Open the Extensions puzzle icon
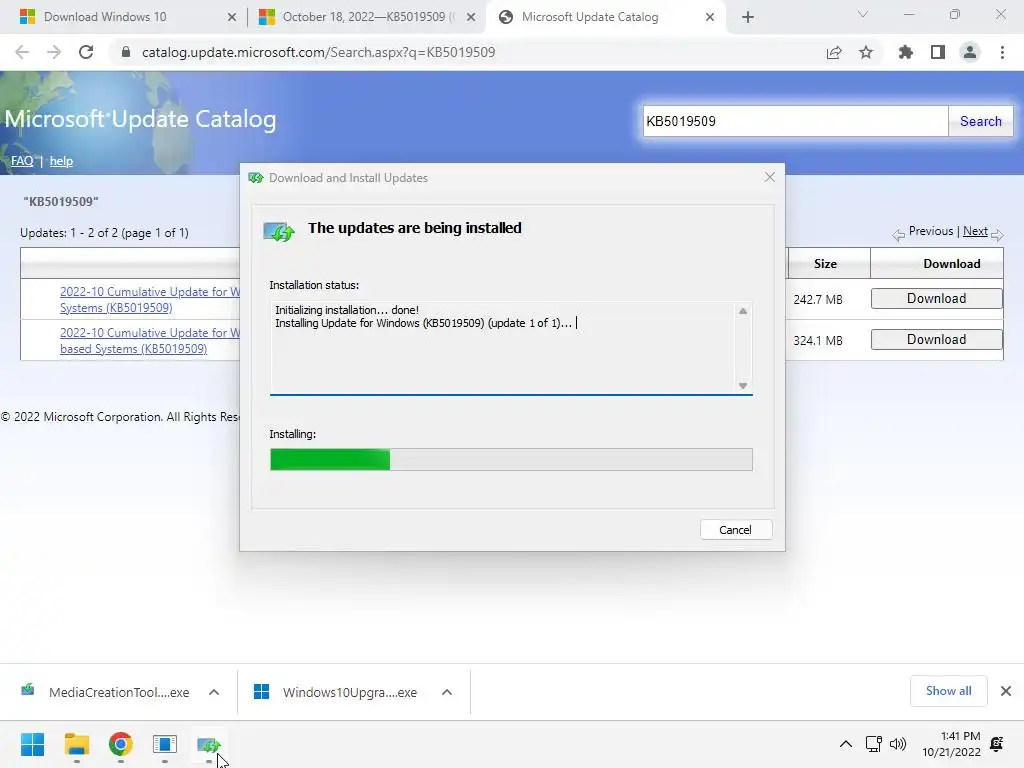Screen dimensions: 1024x768 pyautogui.click(x=905, y=52)
